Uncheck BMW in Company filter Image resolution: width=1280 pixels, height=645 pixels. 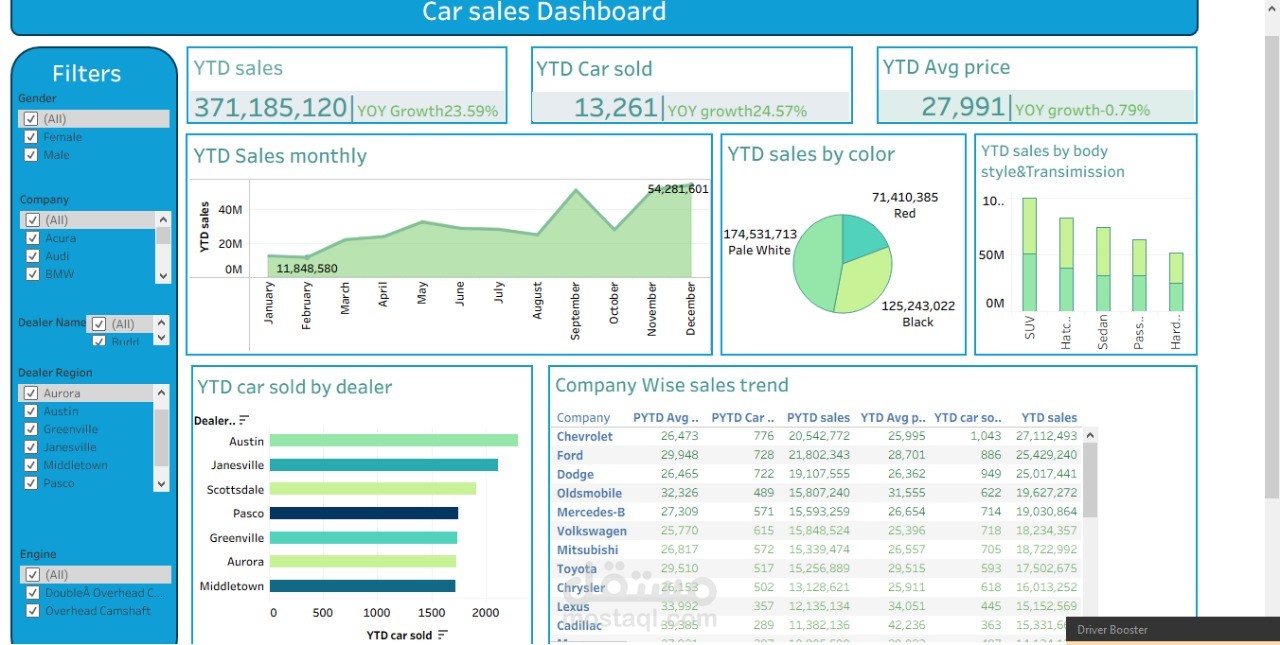[32, 274]
